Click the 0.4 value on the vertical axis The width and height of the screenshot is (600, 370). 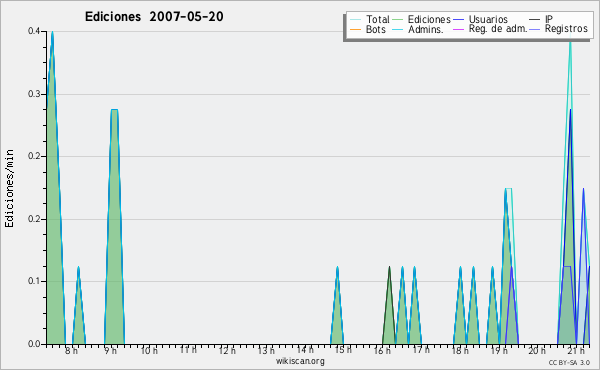point(34,31)
